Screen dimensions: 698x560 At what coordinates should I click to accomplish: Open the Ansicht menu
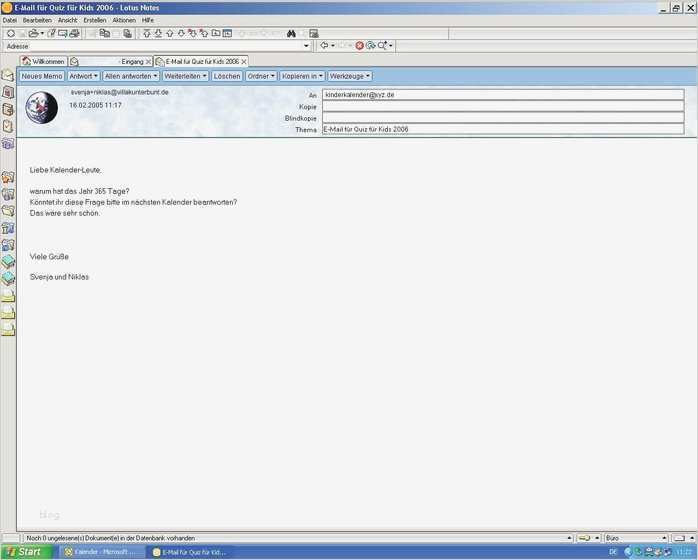point(68,20)
